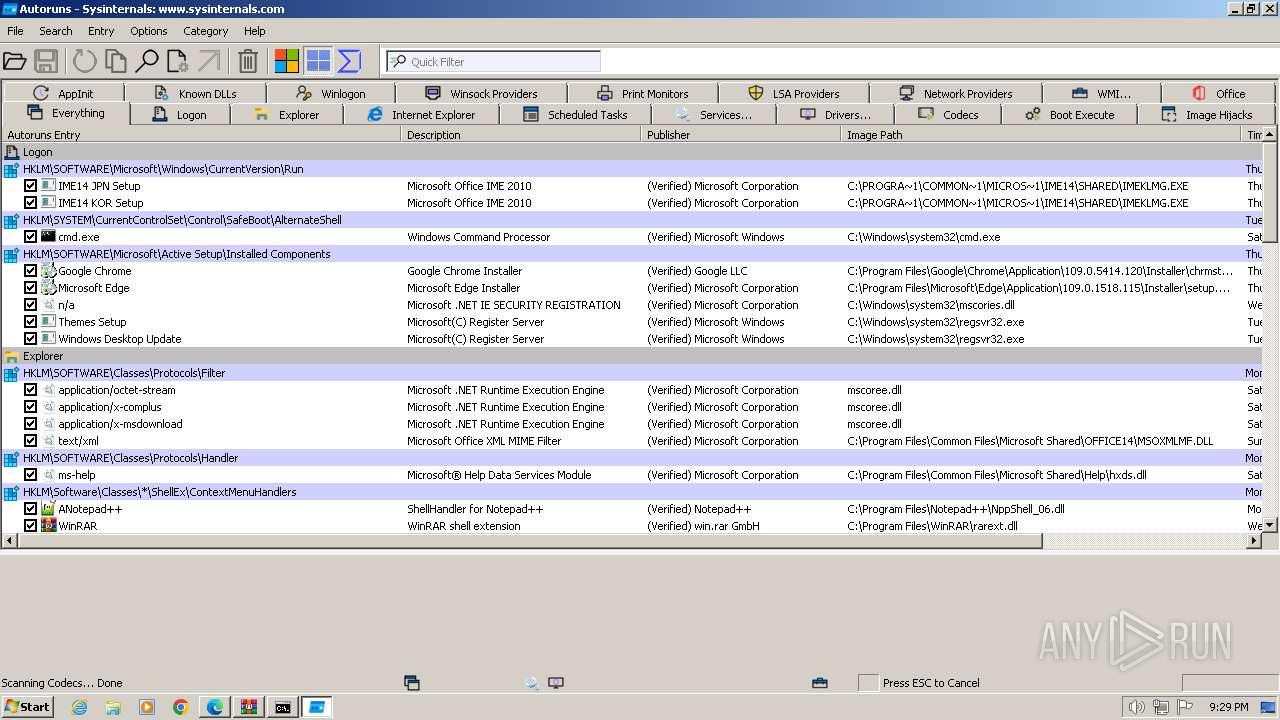Switch to the Print Monitors tab
The image size is (1280, 720).
[642, 93]
